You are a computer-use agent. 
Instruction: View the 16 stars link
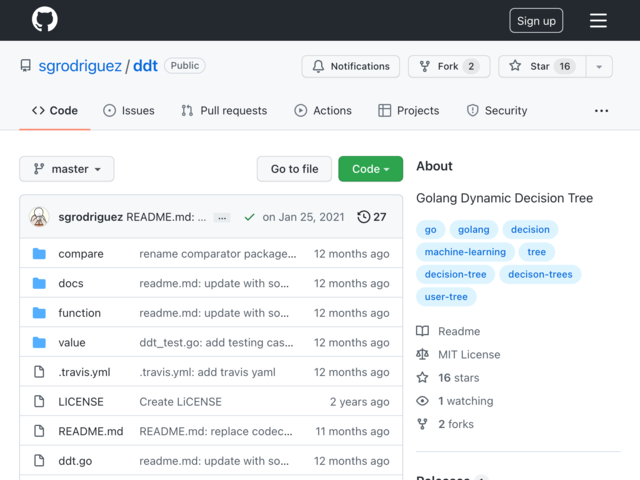(x=448, y=378)
